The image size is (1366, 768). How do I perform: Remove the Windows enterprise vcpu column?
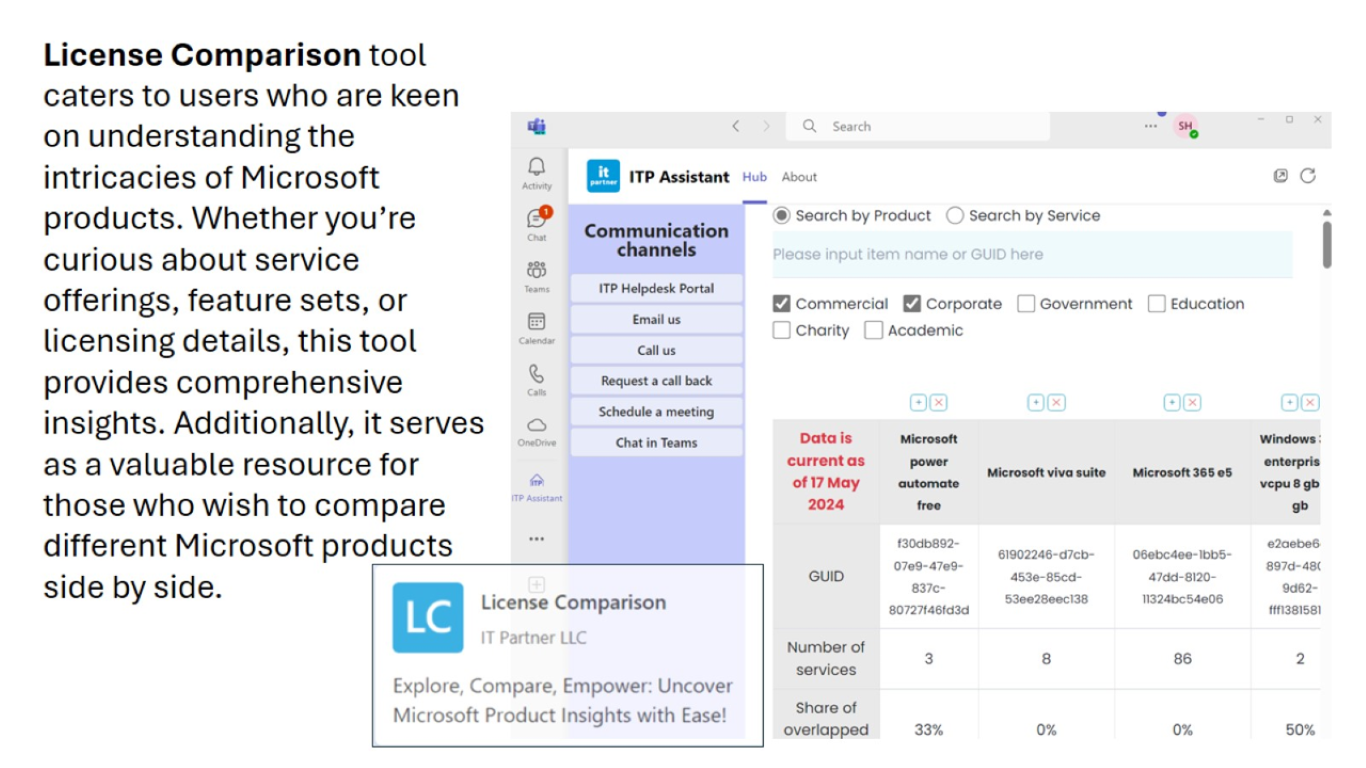pos(1310,402)
